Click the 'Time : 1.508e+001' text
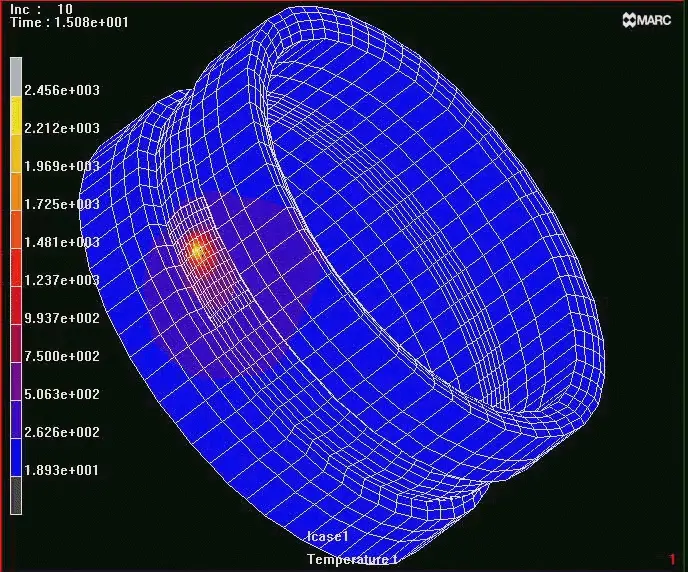The width and height of the screenshot is (688, 572). click(x=69, y=22)
